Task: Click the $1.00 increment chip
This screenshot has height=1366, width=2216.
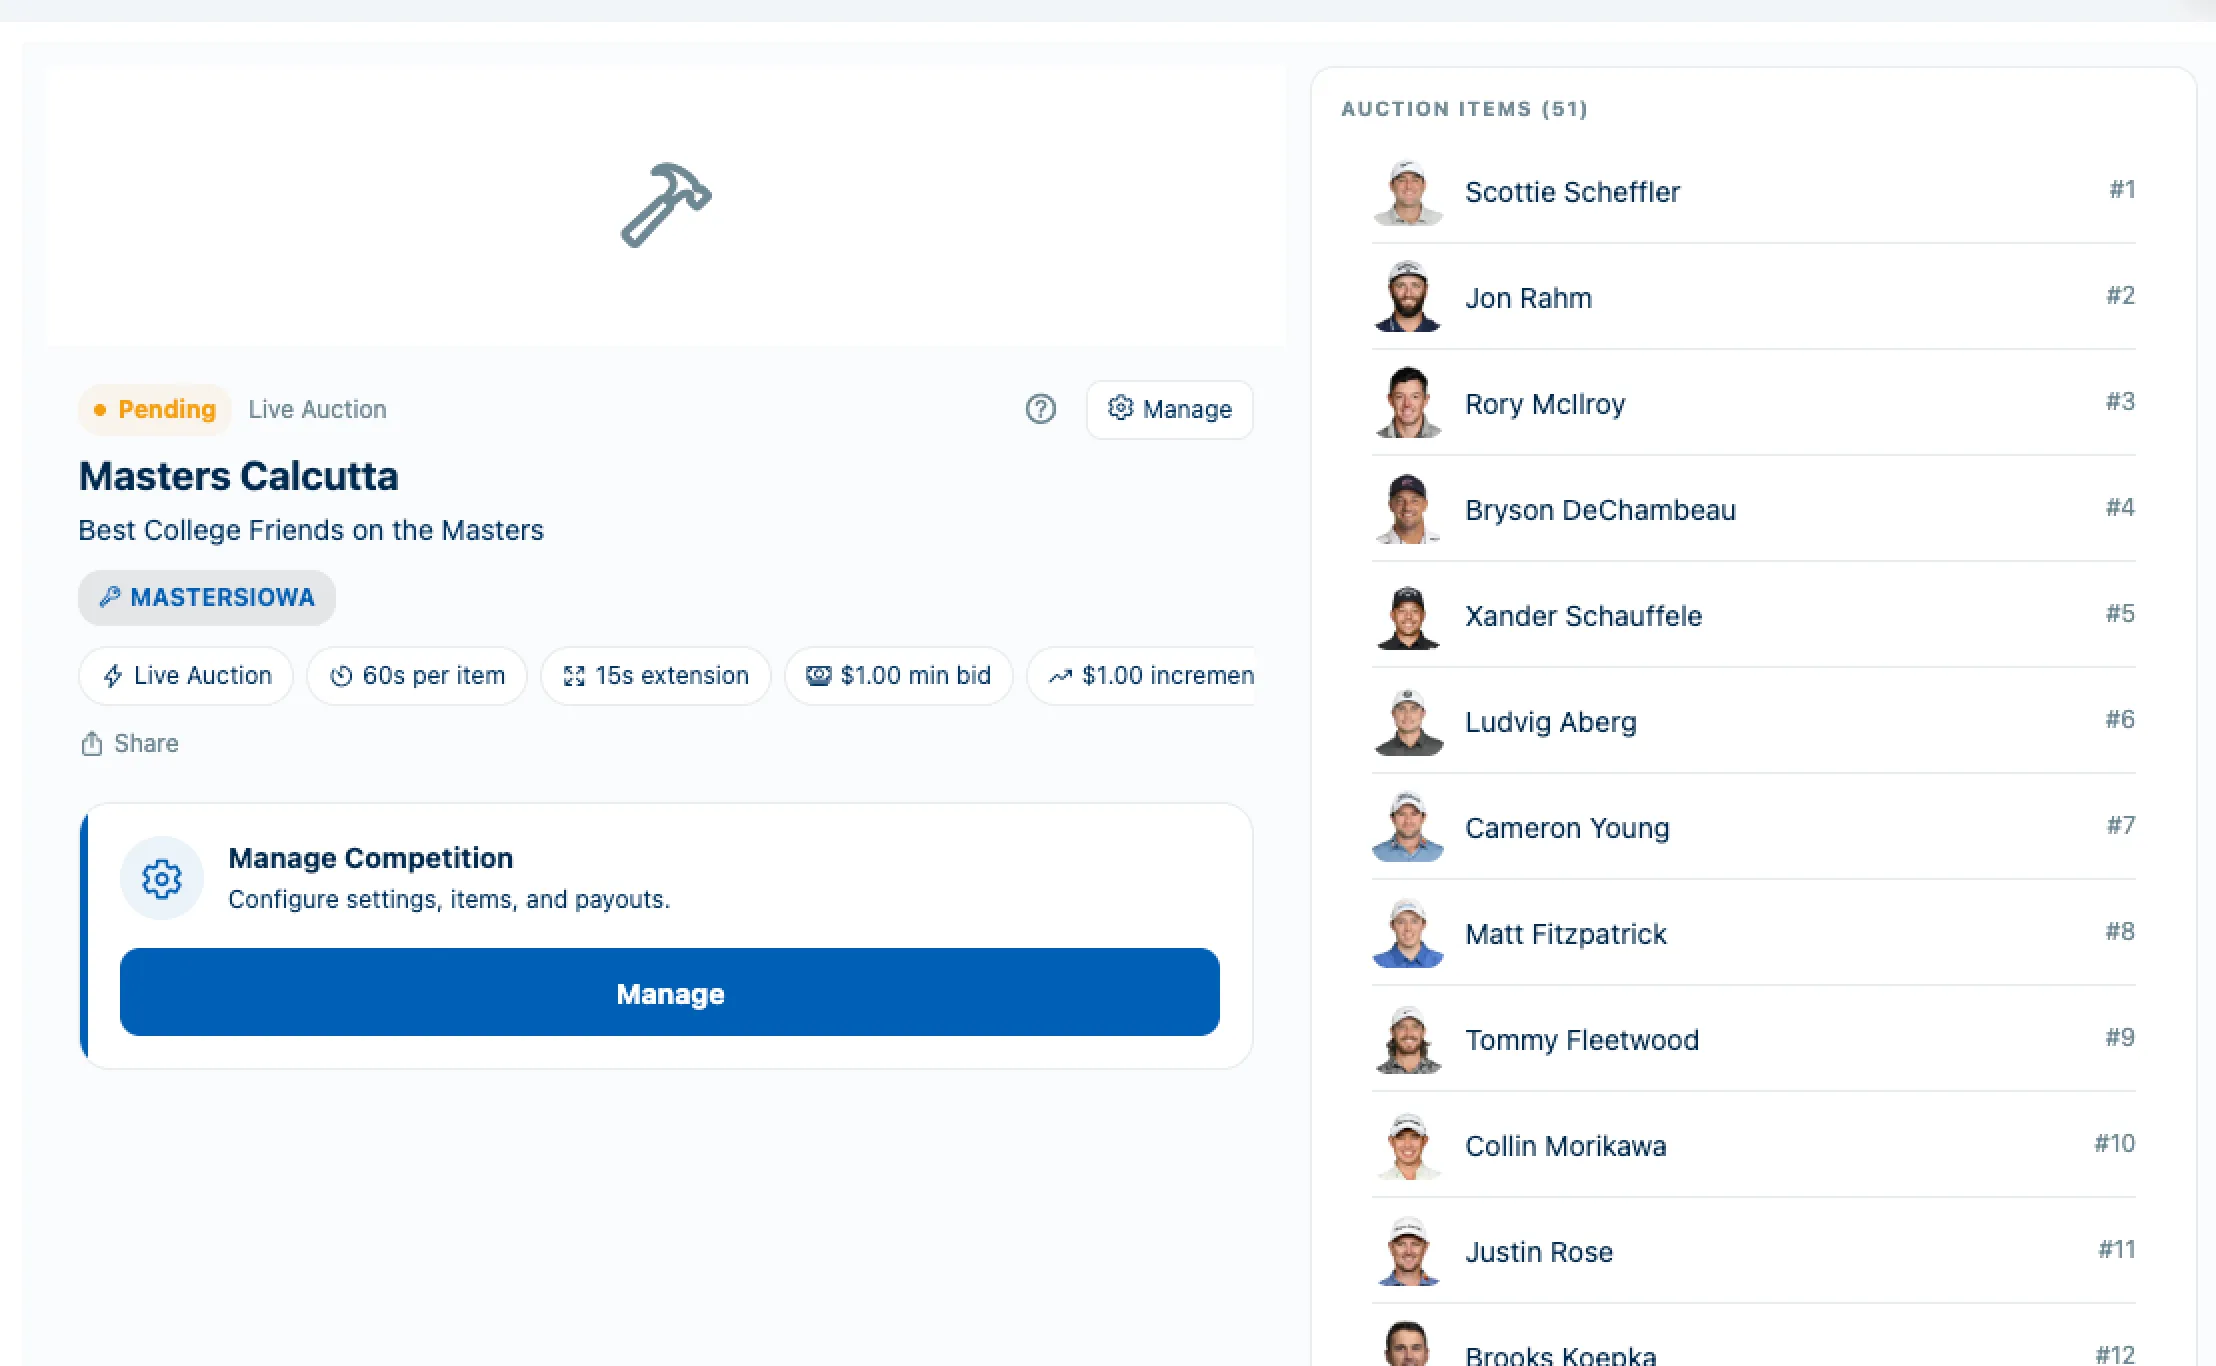Action: pos(1141,676)
